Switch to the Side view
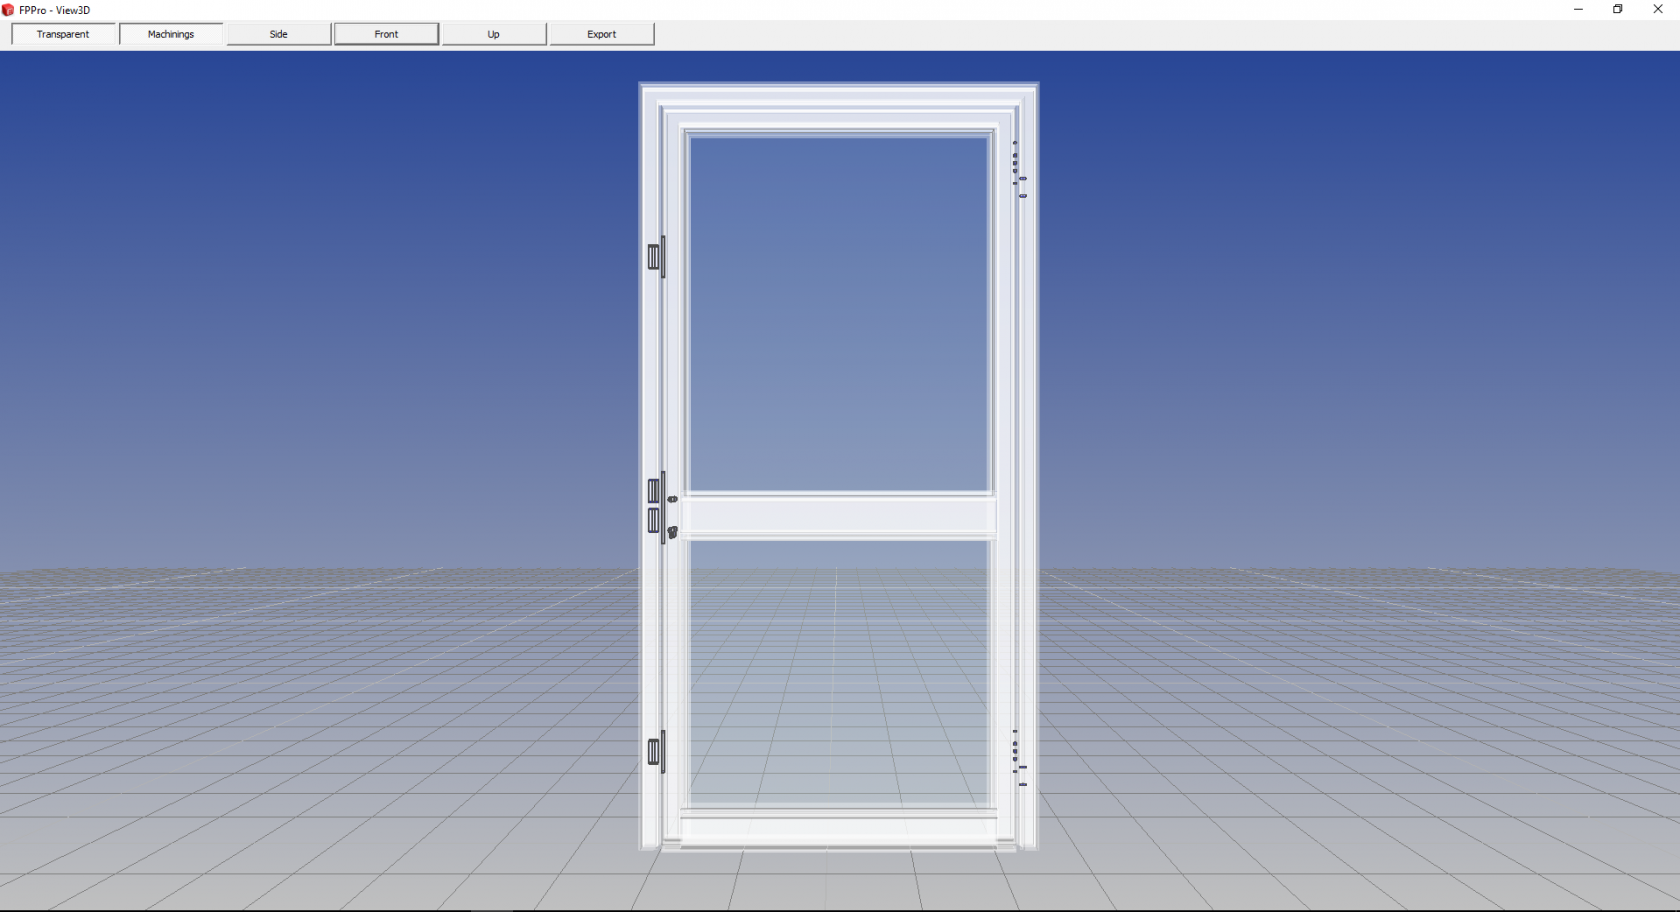 [x=278, y=33]
